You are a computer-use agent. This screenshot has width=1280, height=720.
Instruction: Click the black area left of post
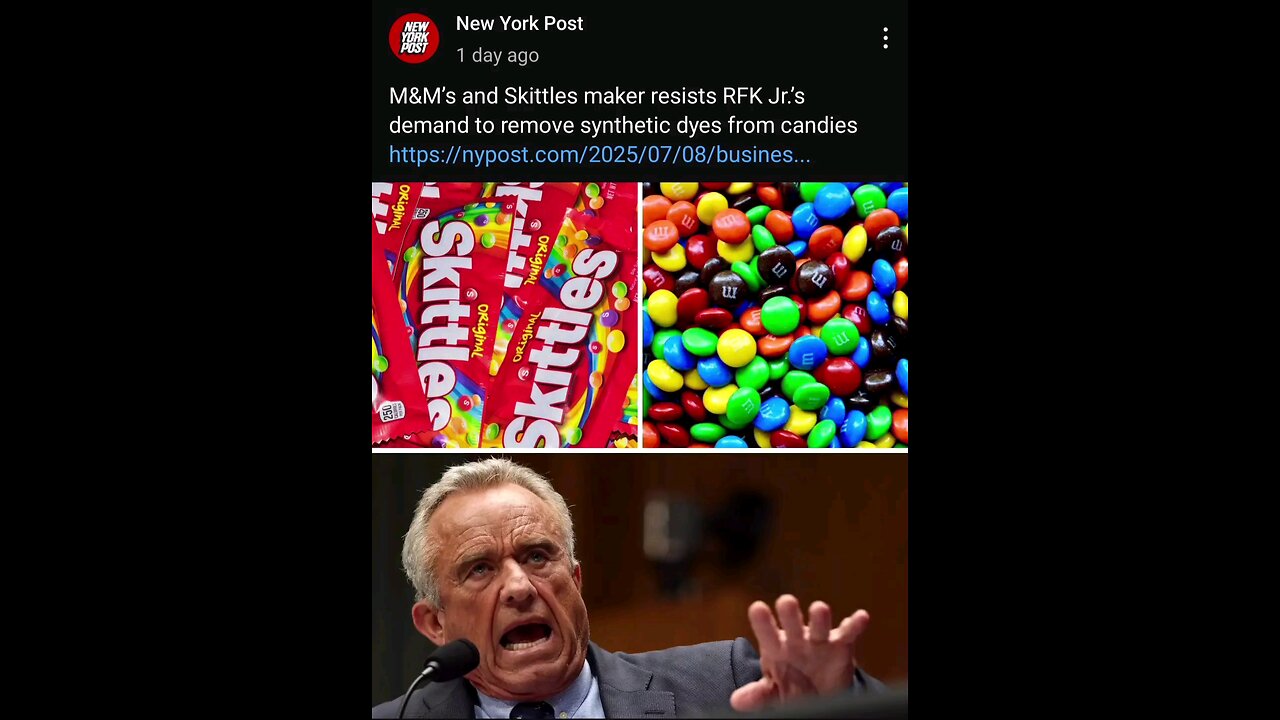coord(186,360)
